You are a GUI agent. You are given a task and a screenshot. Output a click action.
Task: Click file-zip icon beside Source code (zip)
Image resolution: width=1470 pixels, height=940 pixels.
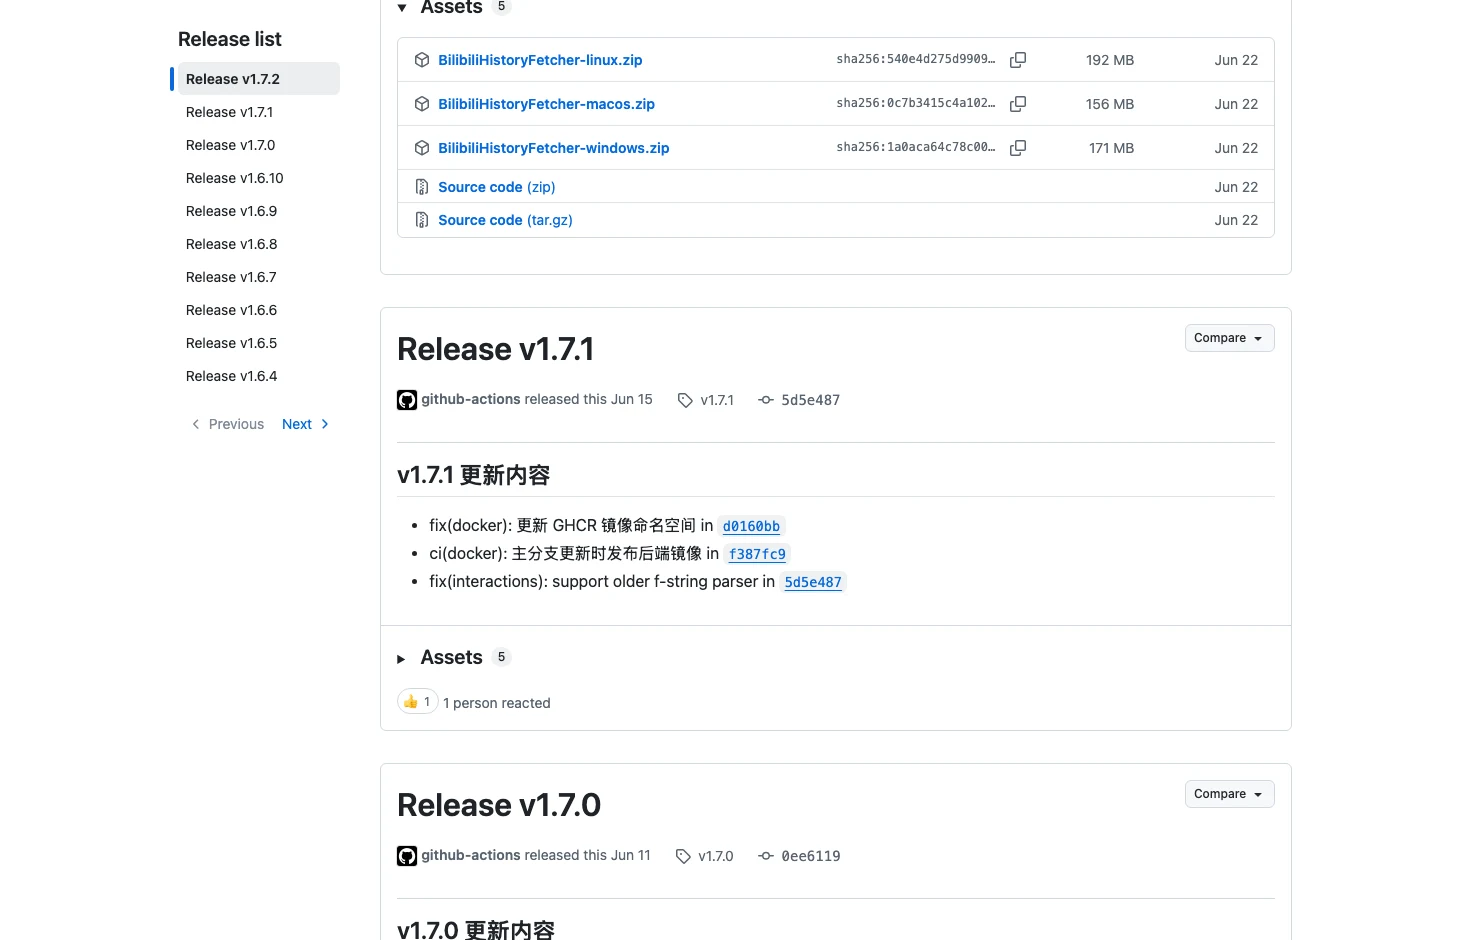tap(422, 187)
